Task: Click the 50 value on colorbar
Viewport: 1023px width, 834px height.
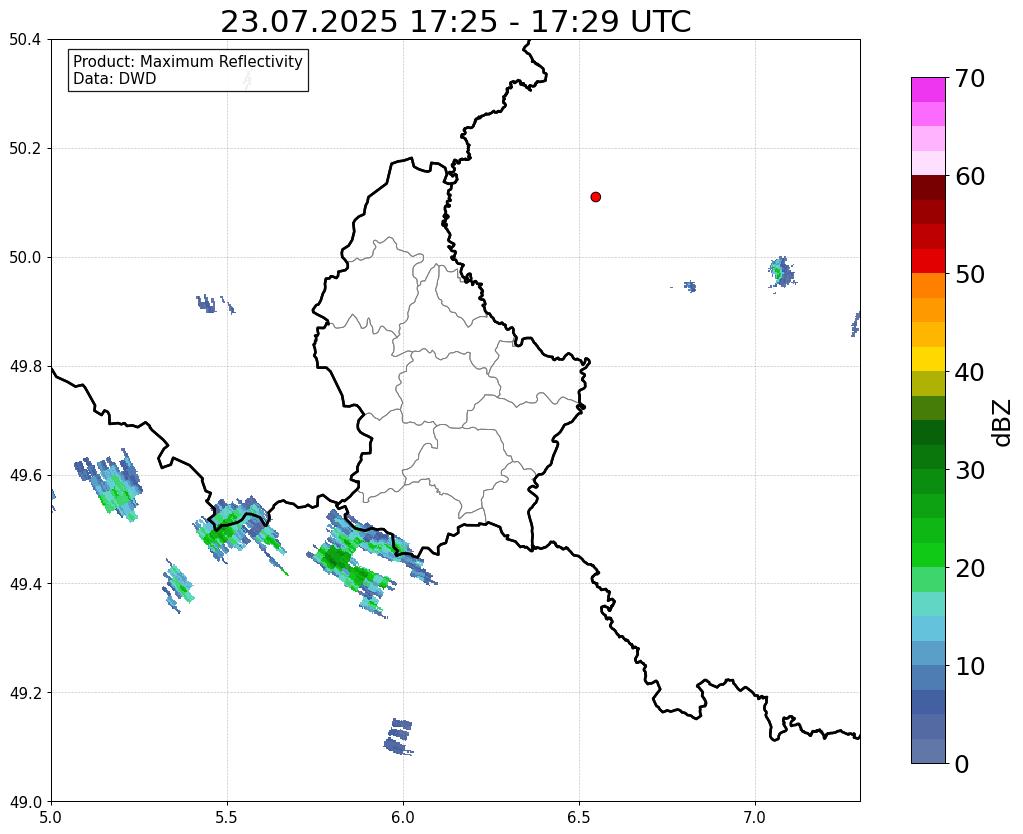Action: pyautogui.click(x=969, y=274)
